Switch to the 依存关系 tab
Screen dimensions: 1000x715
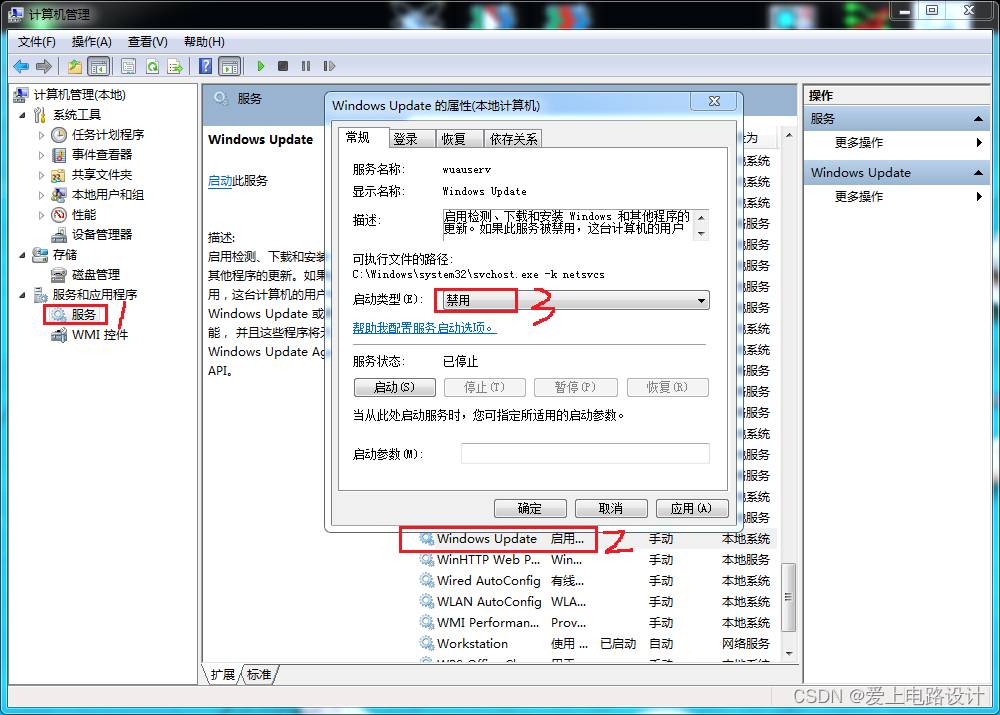click(513, 139)
